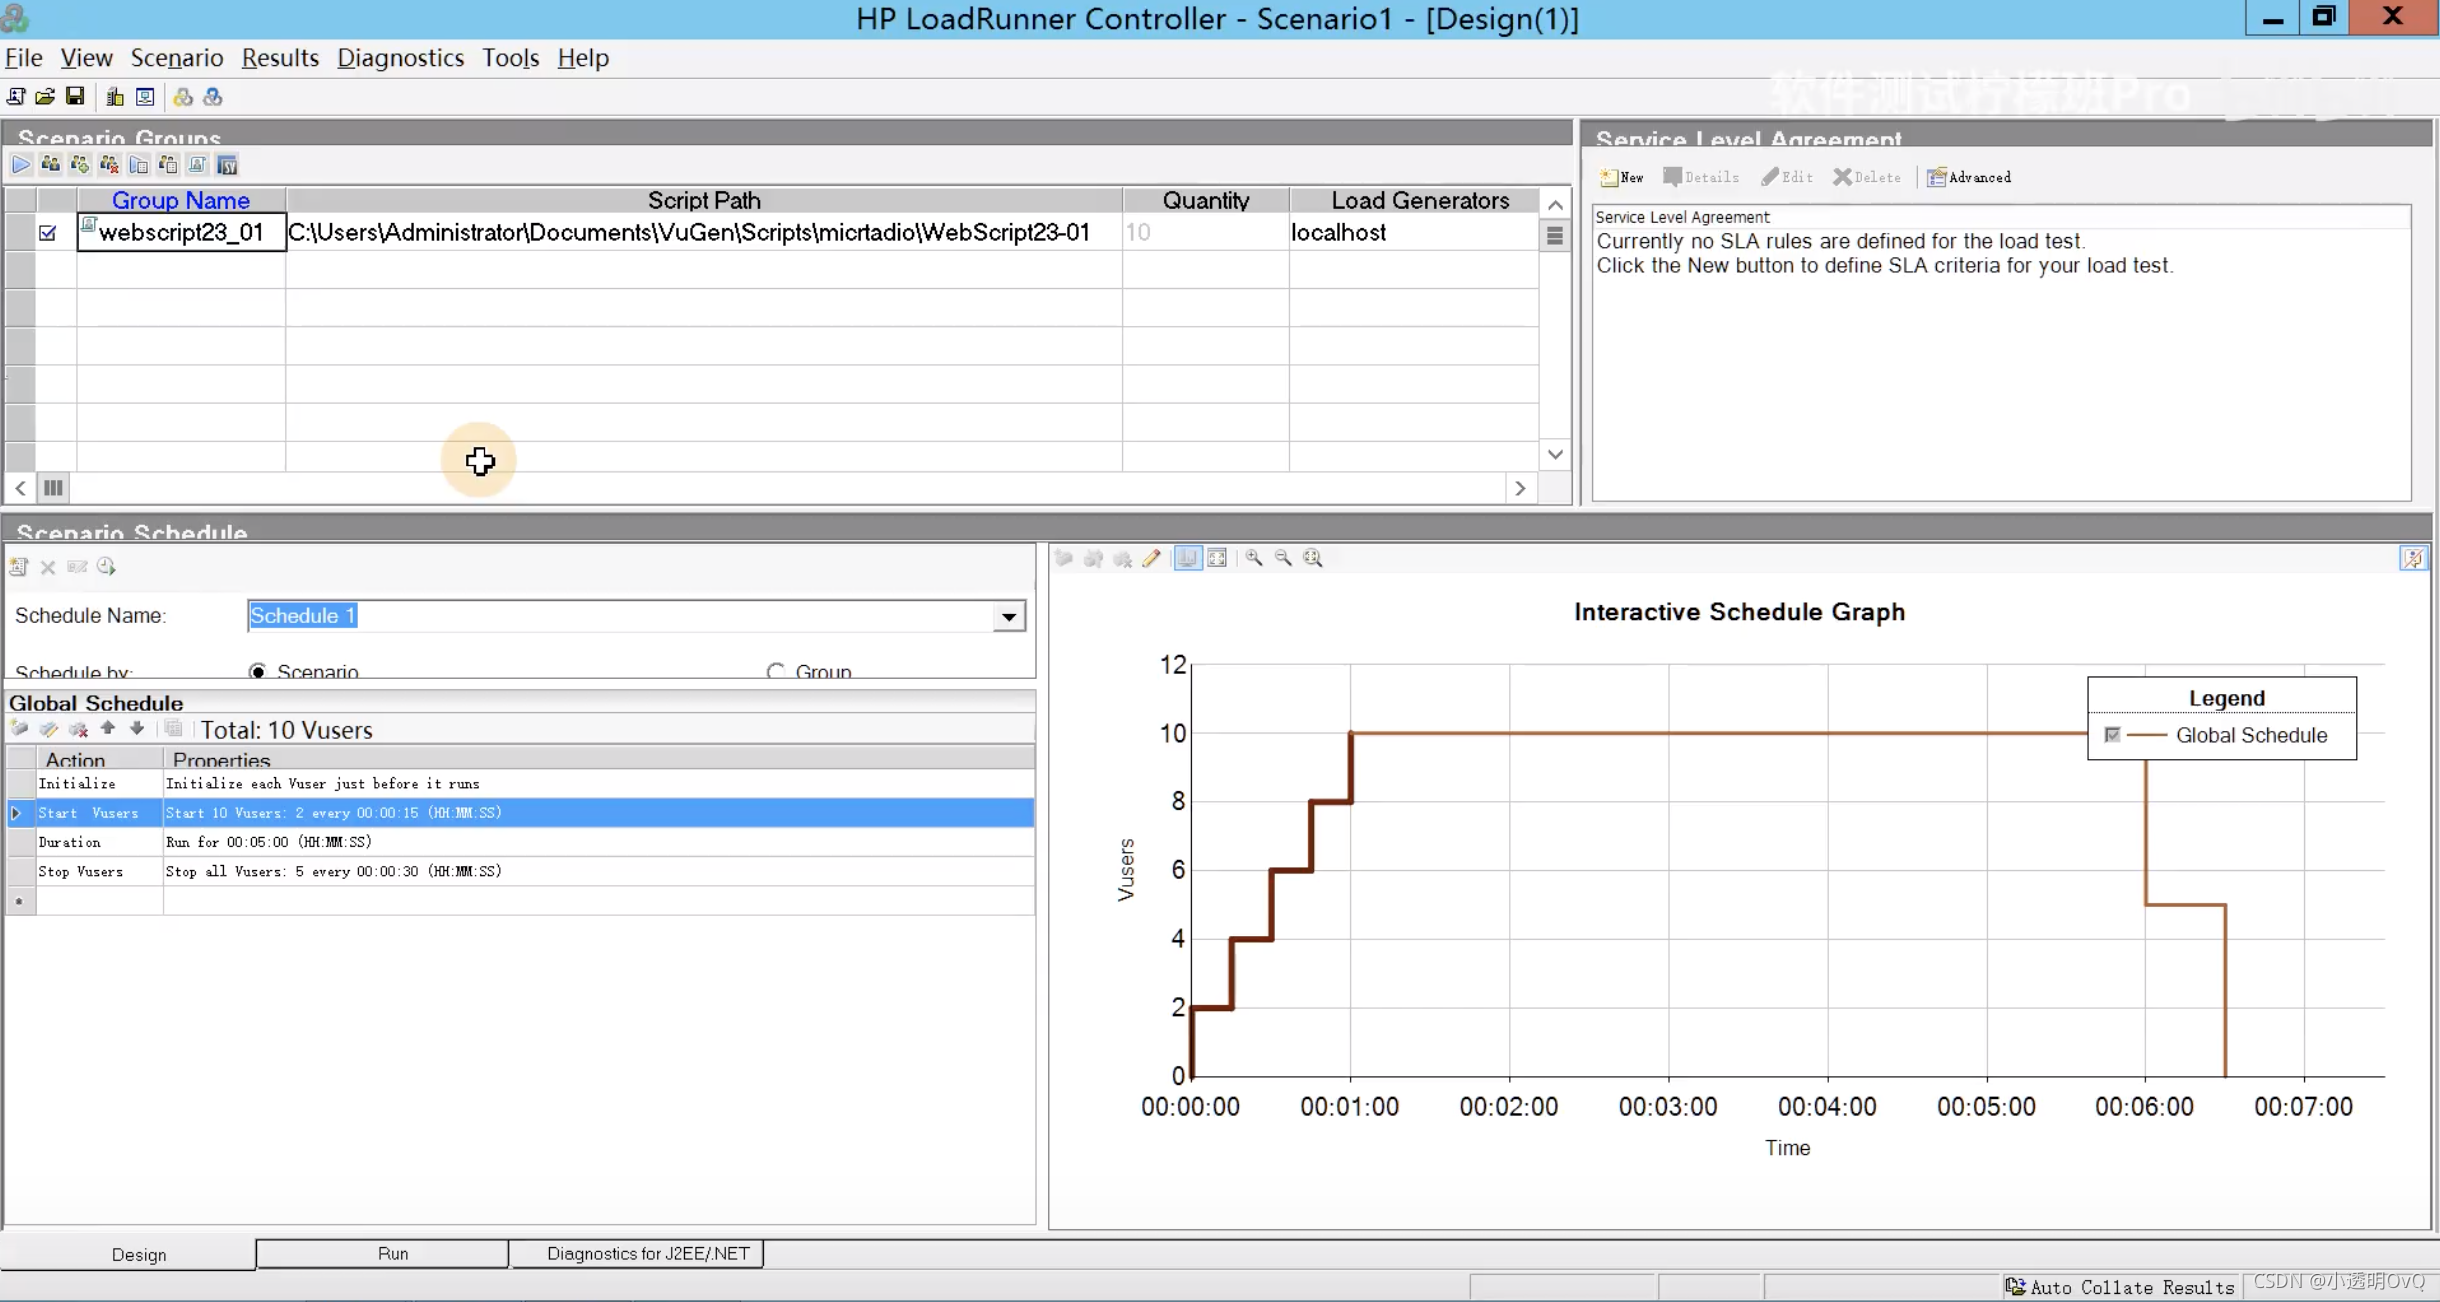Click the full view icon in graph toolbar
This screenshot has width=2440, height=1302.
point(1217,558)
